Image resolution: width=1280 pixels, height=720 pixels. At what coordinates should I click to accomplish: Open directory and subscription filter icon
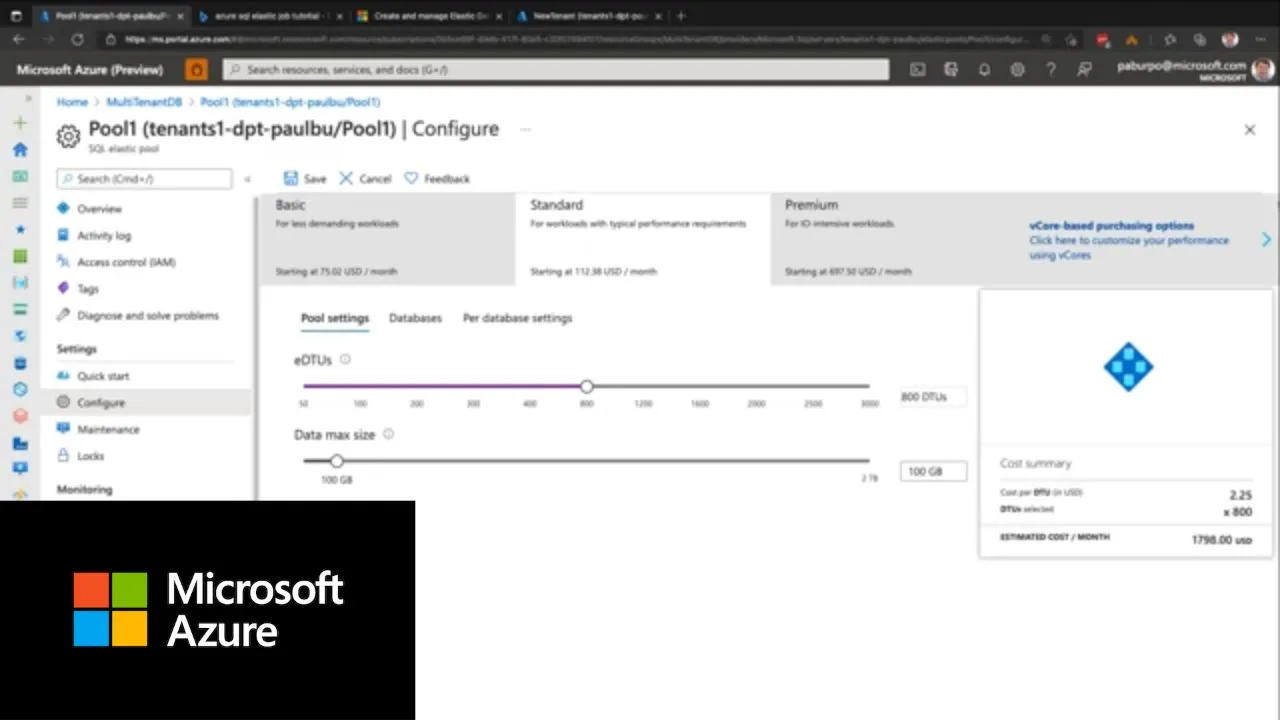tap(951, 70)
